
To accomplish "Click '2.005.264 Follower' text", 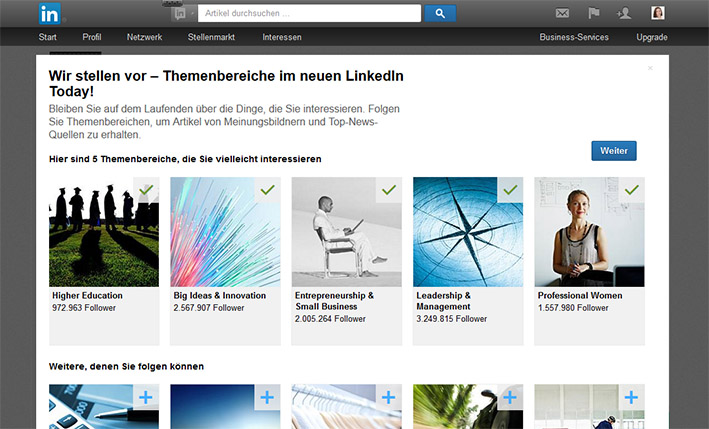I will pyautogui.click(x=330, y=319).
